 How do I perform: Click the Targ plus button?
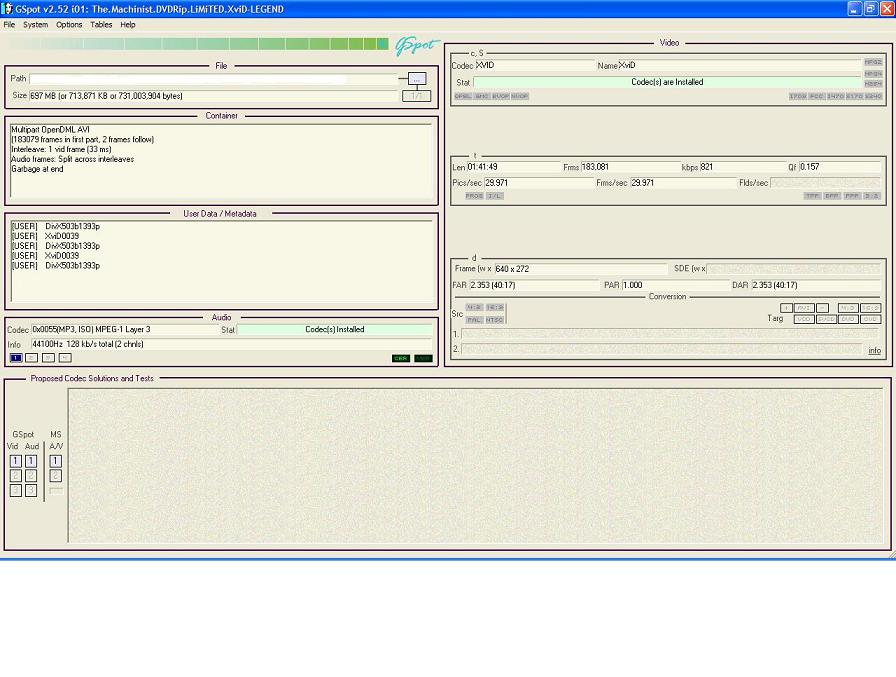point(786,308)
